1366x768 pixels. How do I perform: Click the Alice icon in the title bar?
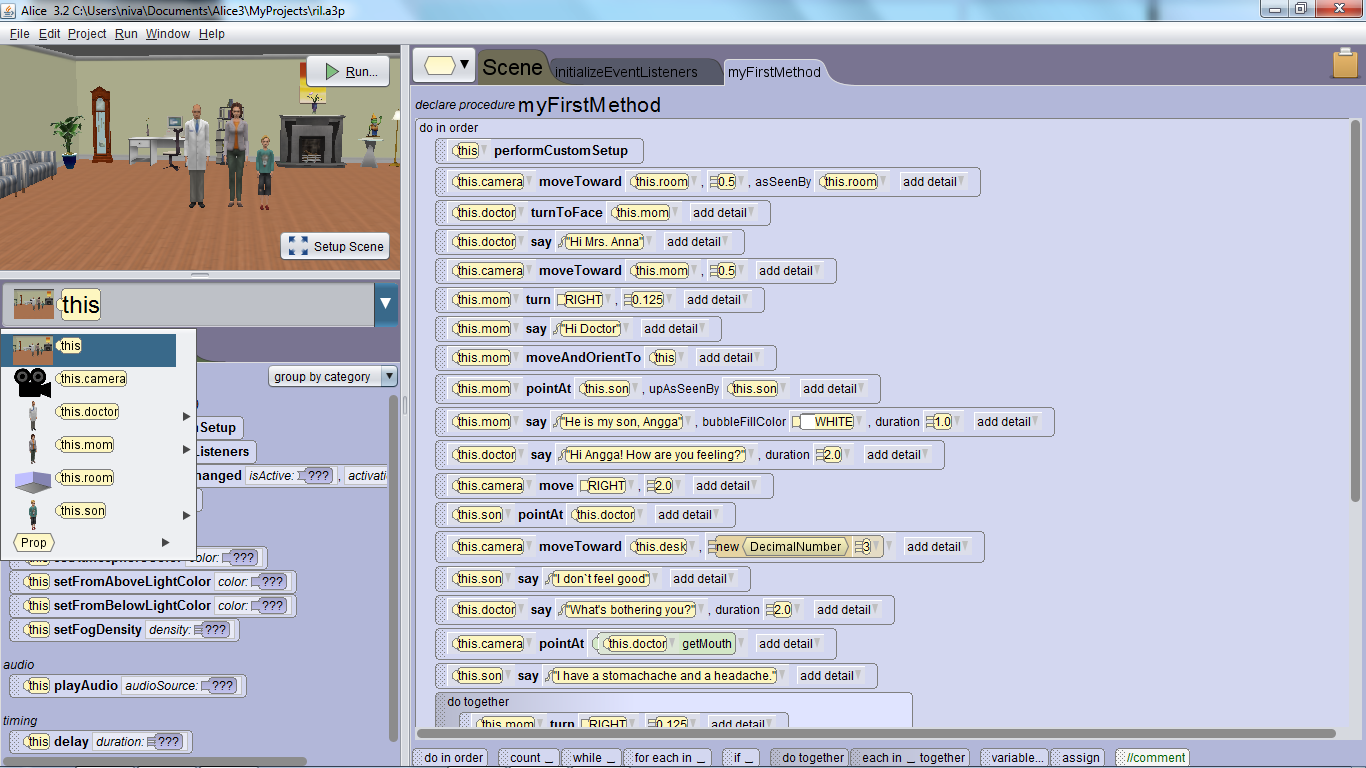click(10, 8)
